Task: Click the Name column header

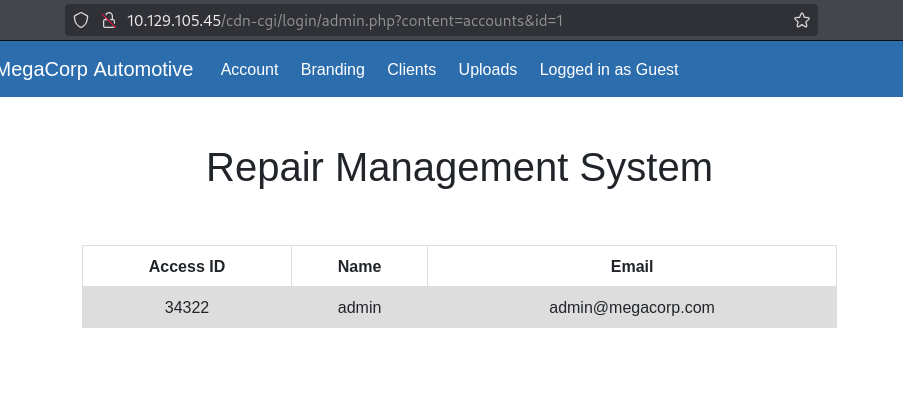Action: pos(359,266)
